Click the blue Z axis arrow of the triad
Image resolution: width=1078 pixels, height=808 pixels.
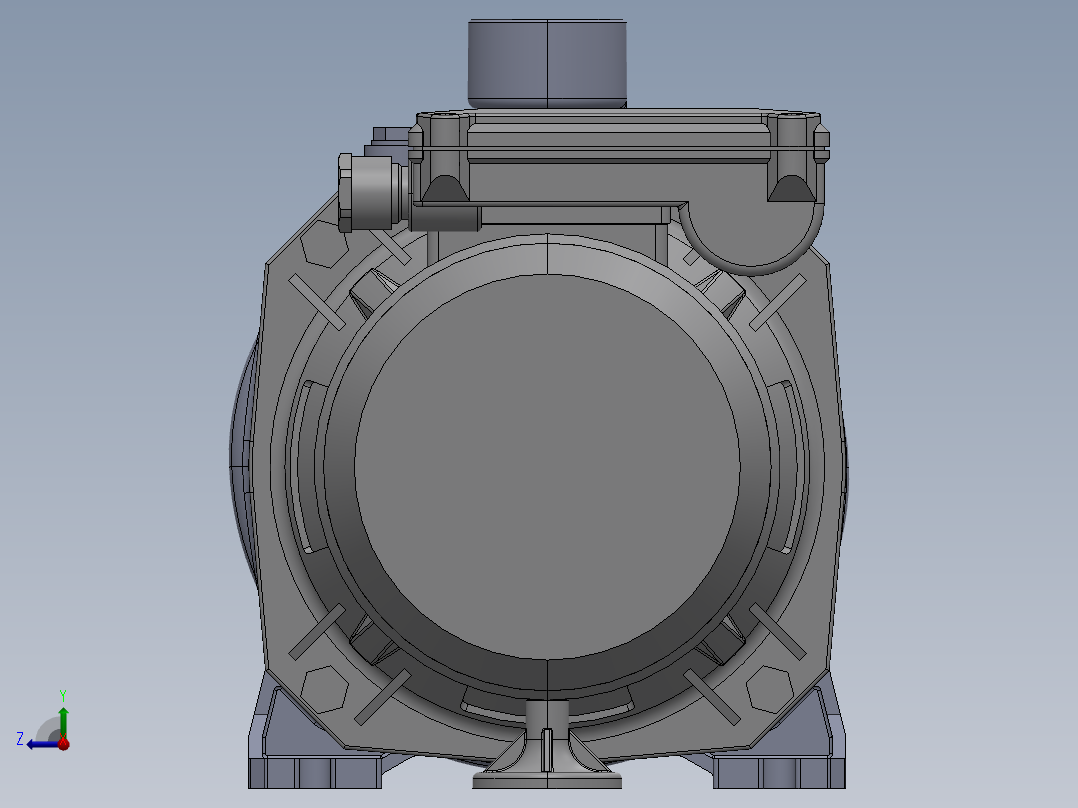pyautogui.click(x=43, y=744)
